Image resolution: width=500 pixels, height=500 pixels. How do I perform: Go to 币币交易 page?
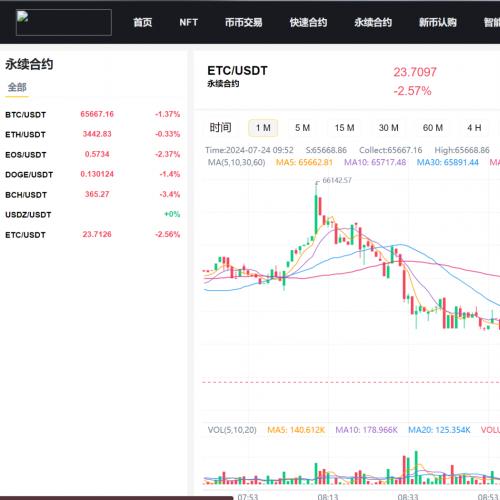coord(244,22)
